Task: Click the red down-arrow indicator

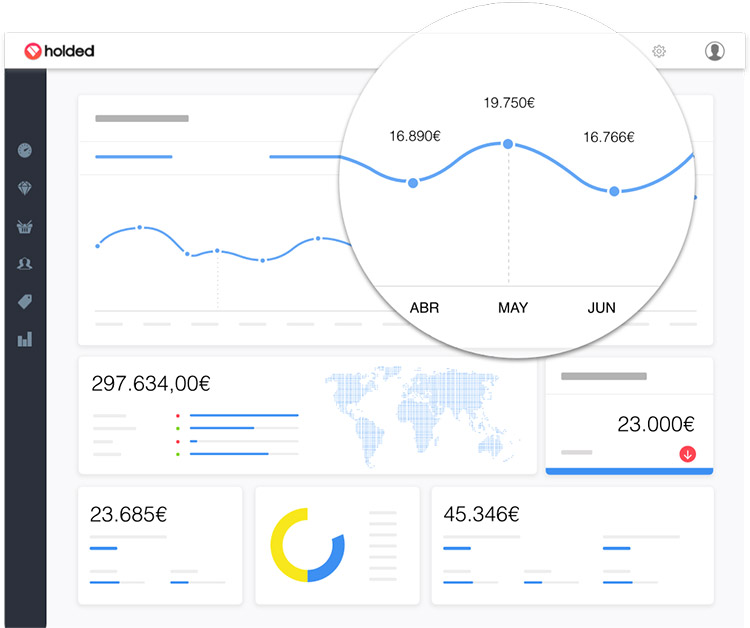Action: click(x=687, y=454)
